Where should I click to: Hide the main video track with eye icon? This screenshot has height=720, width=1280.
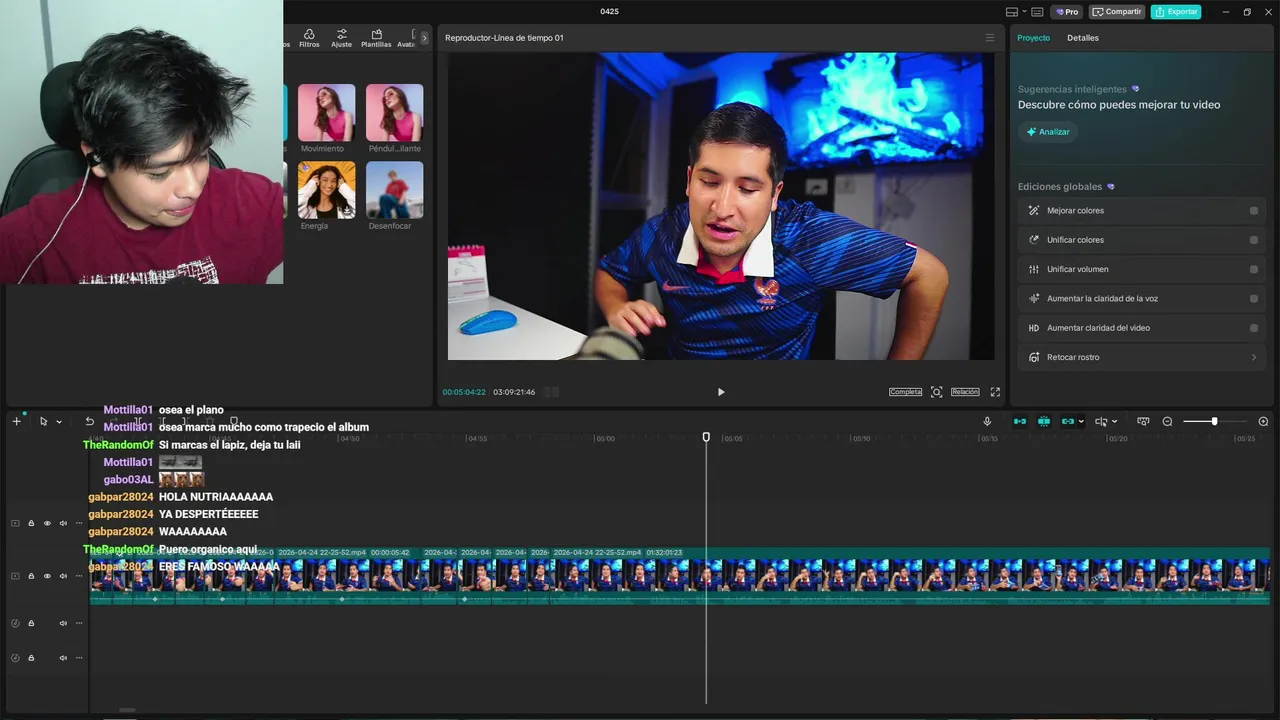(47, 576)
